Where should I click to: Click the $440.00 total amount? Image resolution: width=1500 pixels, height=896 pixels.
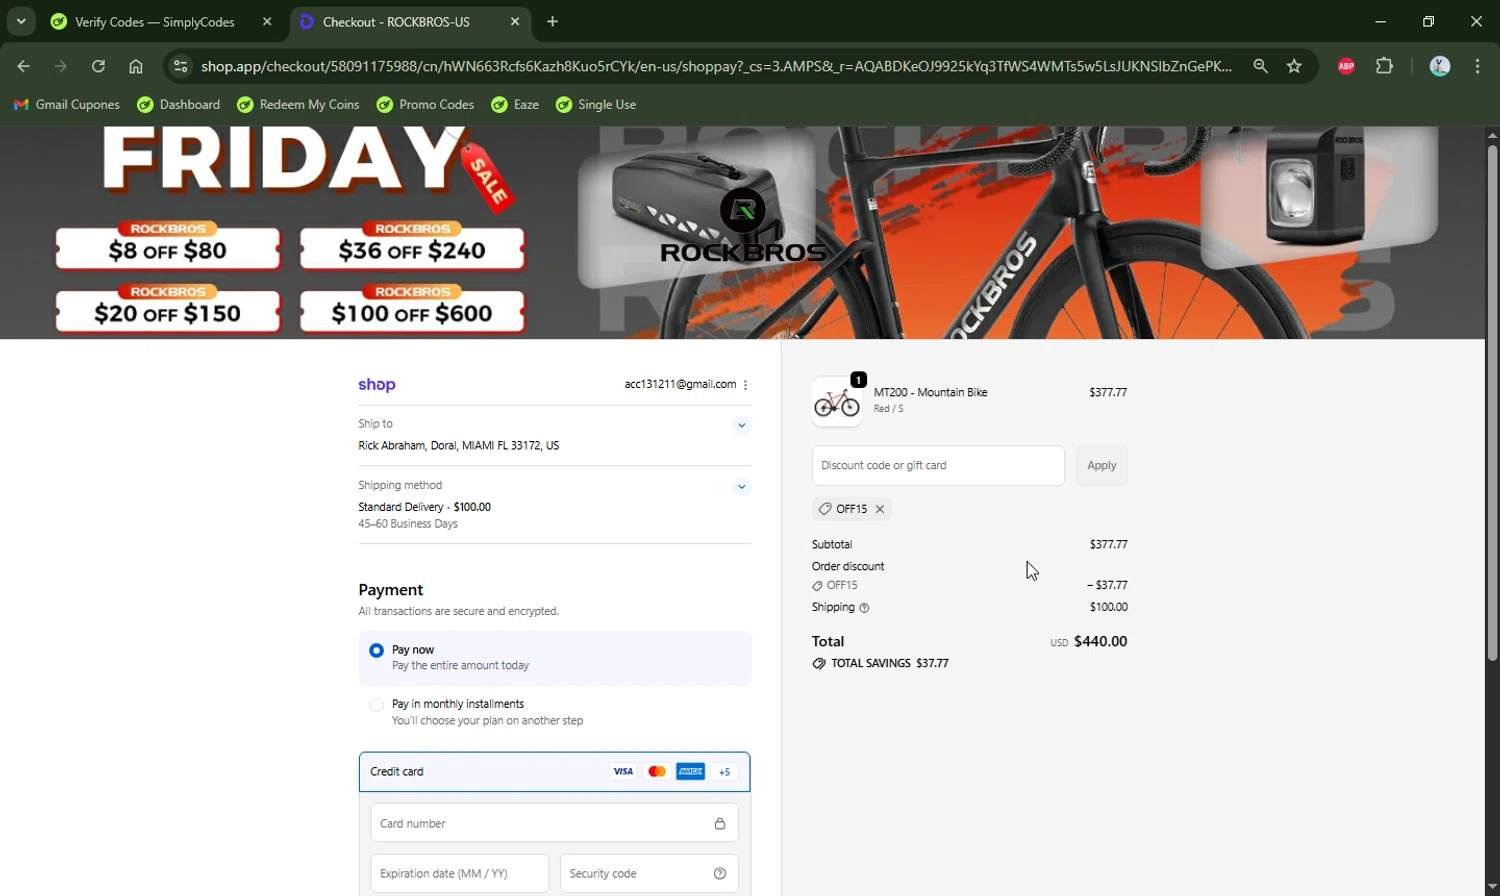click(x=1100, y=641)
